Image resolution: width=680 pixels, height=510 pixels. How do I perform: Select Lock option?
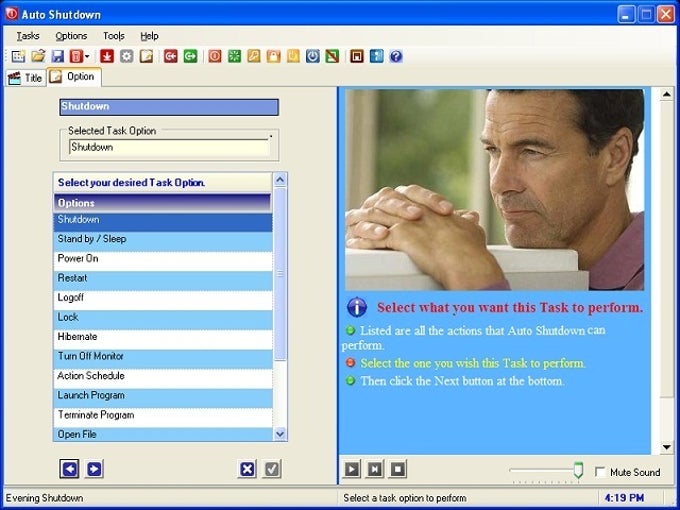(x=163, y=319)
